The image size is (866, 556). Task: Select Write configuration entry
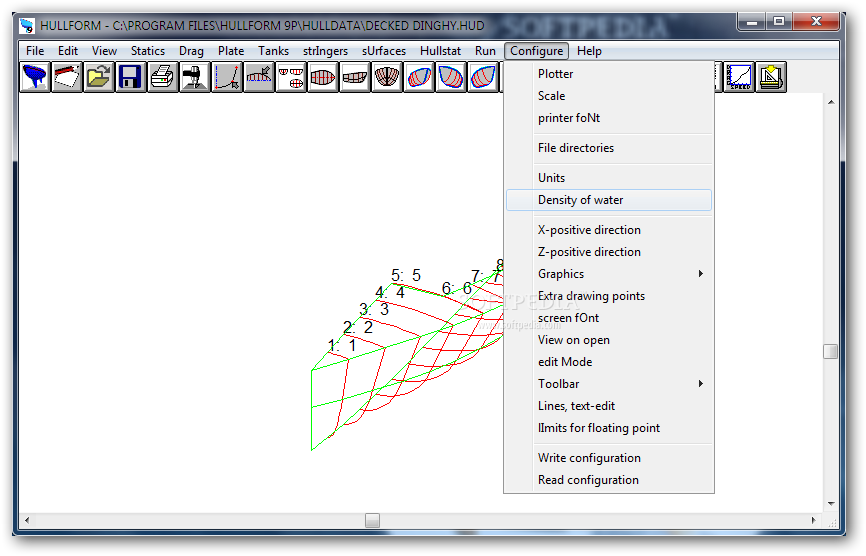click(x=609, y=458)
